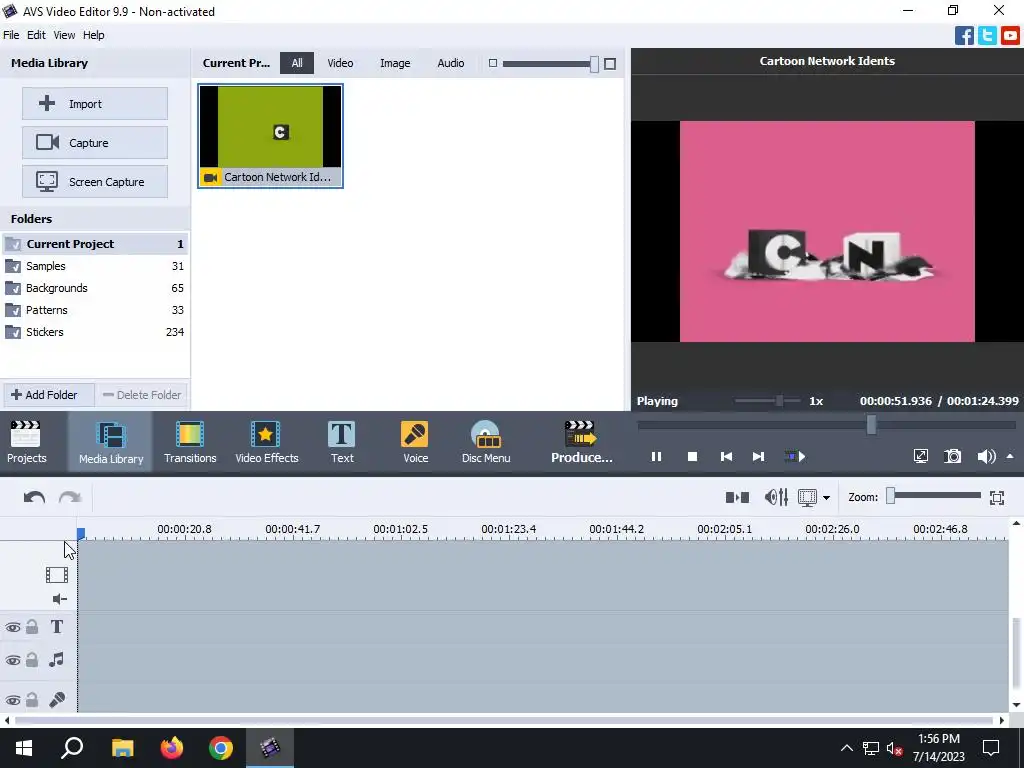Fit timeline zoom to window
Screen dimensions: 1024x768
[x=997, y=498]
